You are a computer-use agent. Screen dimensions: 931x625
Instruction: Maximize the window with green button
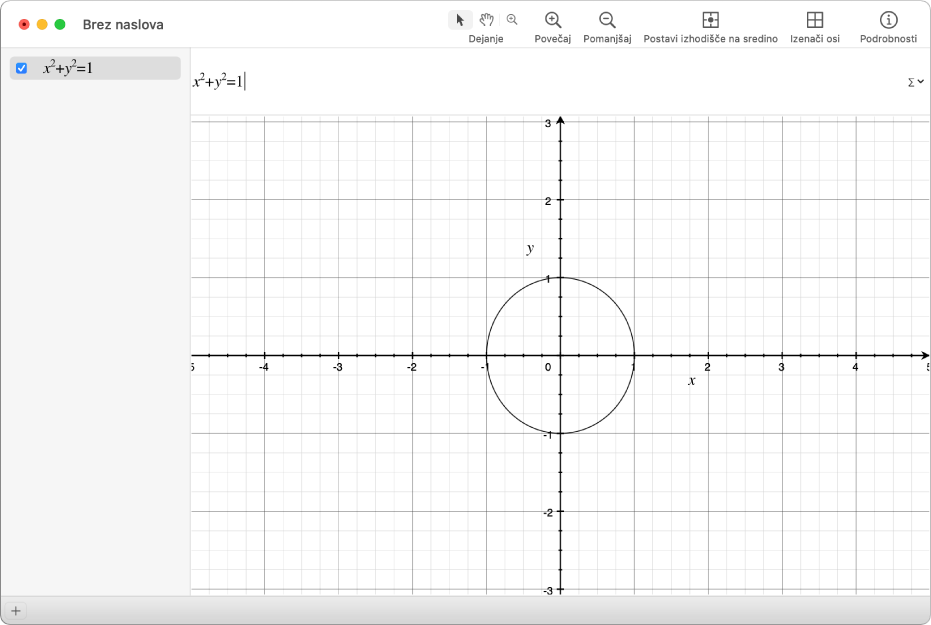pyautogui.click(x=60, y=24)
